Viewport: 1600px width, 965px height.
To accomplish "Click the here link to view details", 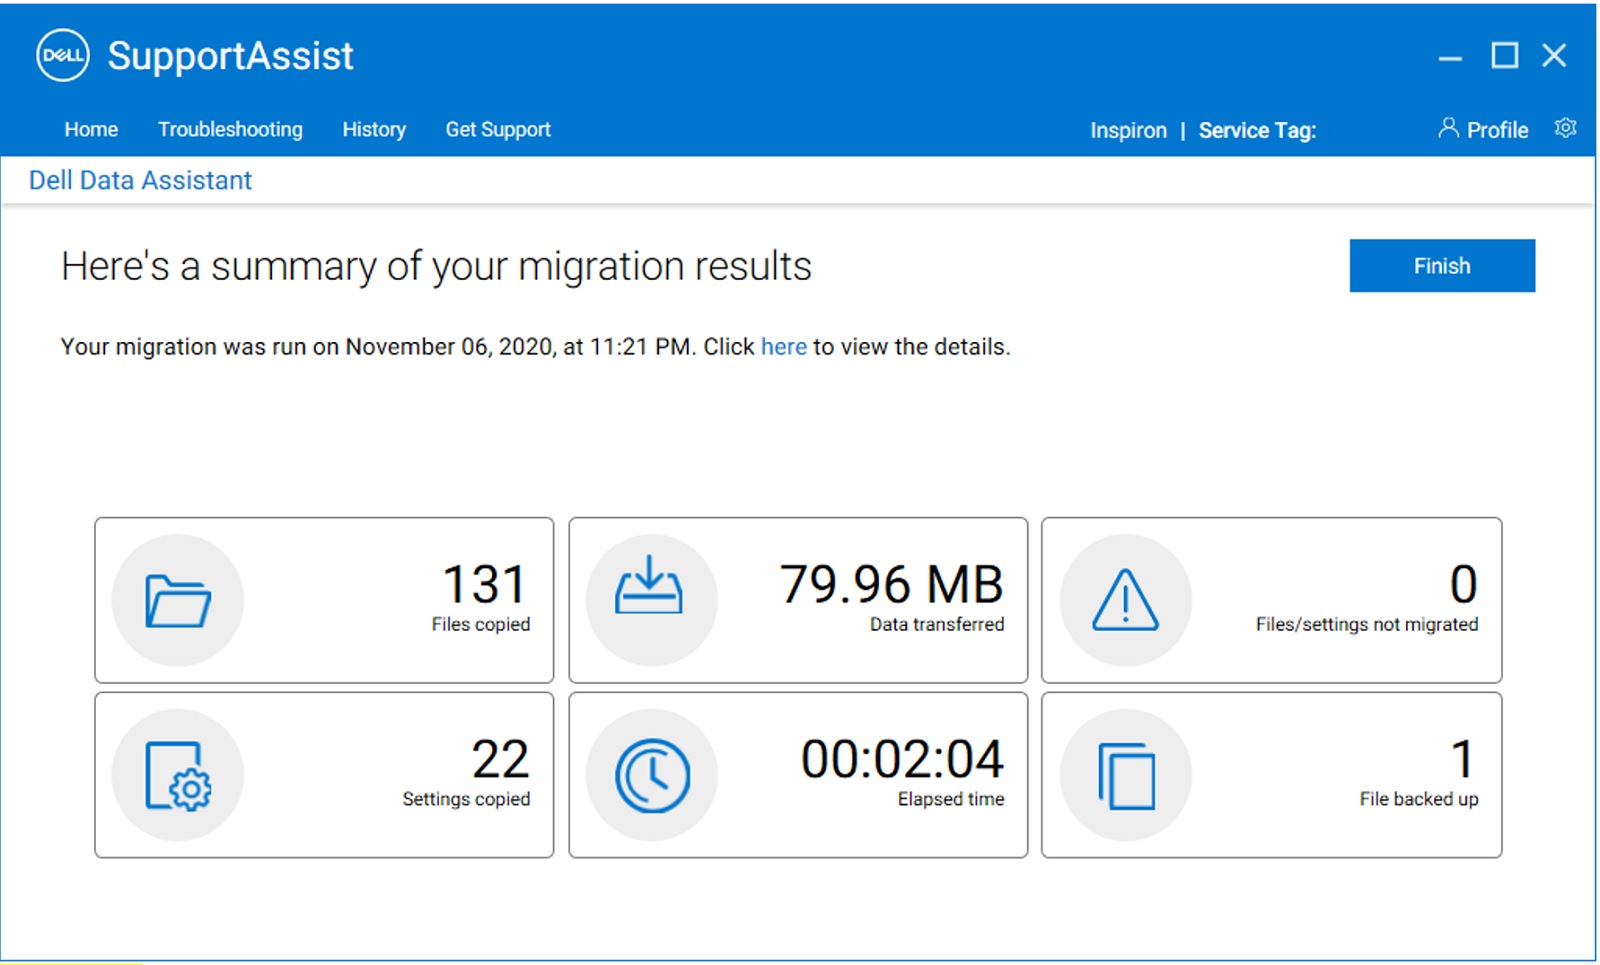I will click(783, 347).
